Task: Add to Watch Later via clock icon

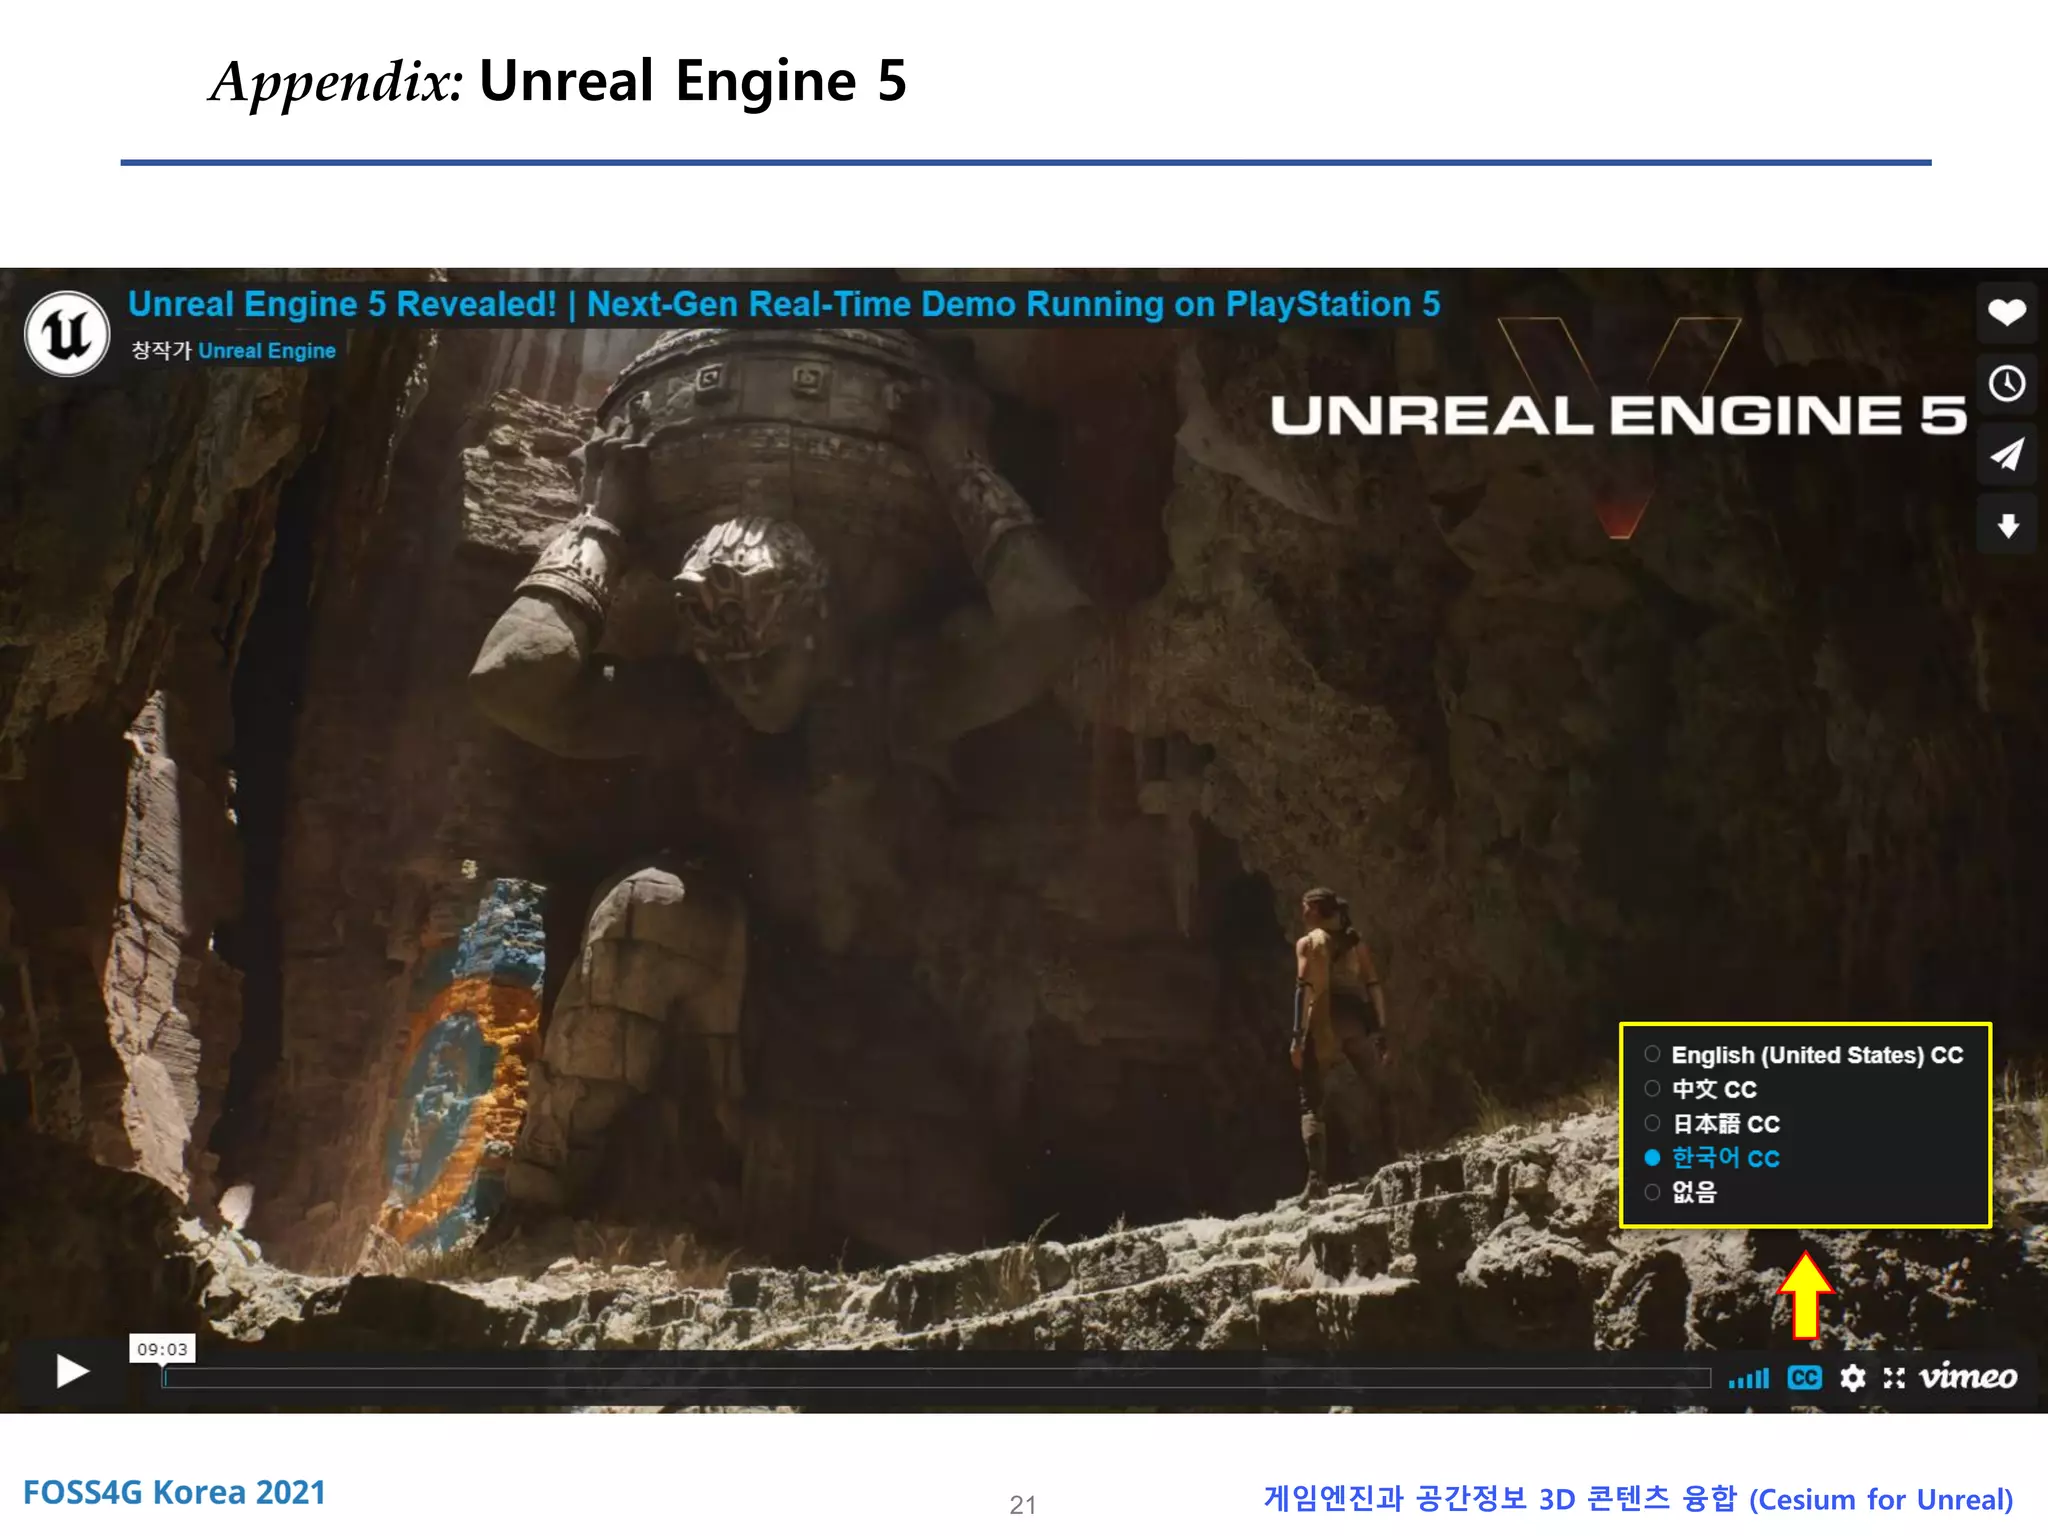Action: (2006, 384)
